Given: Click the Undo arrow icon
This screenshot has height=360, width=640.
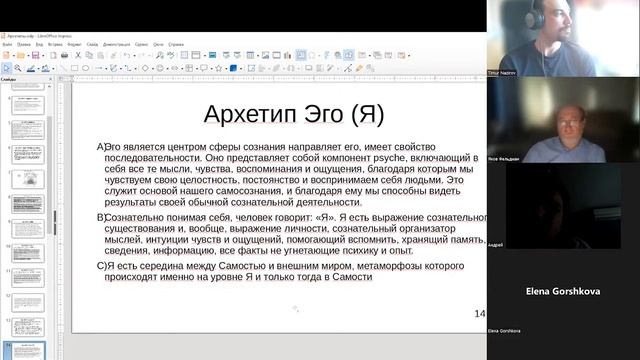Looking at the screenshot, I should (x=127, y=55).
